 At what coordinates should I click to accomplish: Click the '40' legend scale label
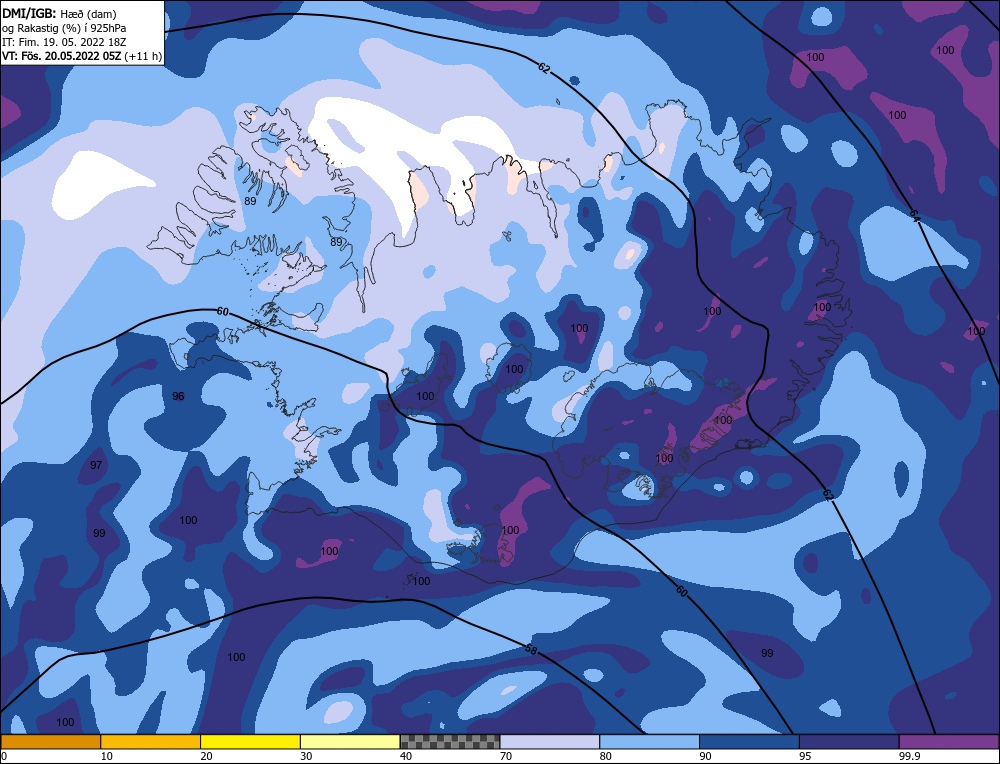tap(406, 756)
